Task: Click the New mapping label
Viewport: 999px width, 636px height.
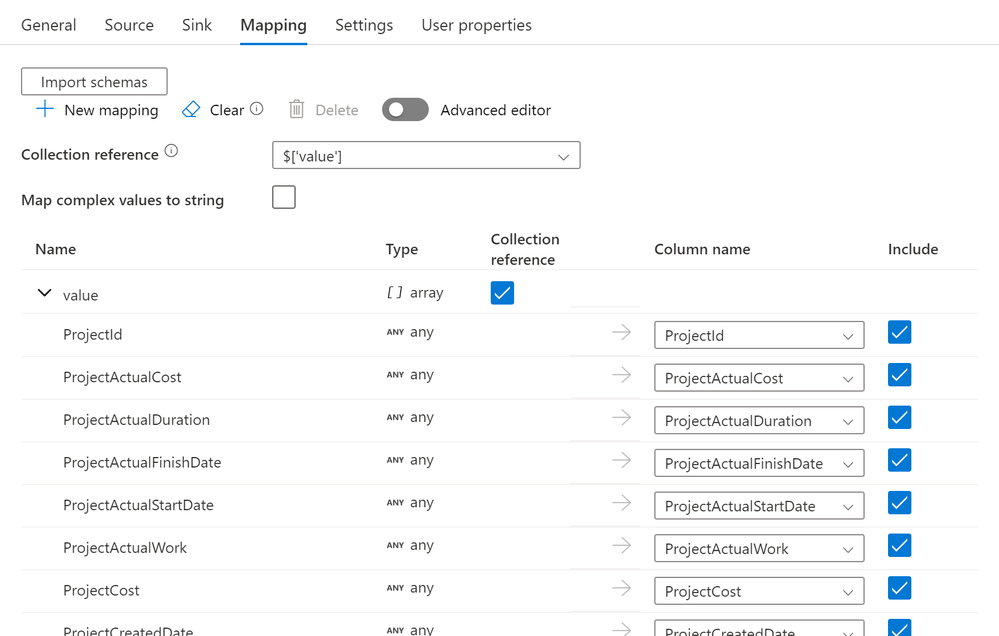Action: [x=111, y=110]
